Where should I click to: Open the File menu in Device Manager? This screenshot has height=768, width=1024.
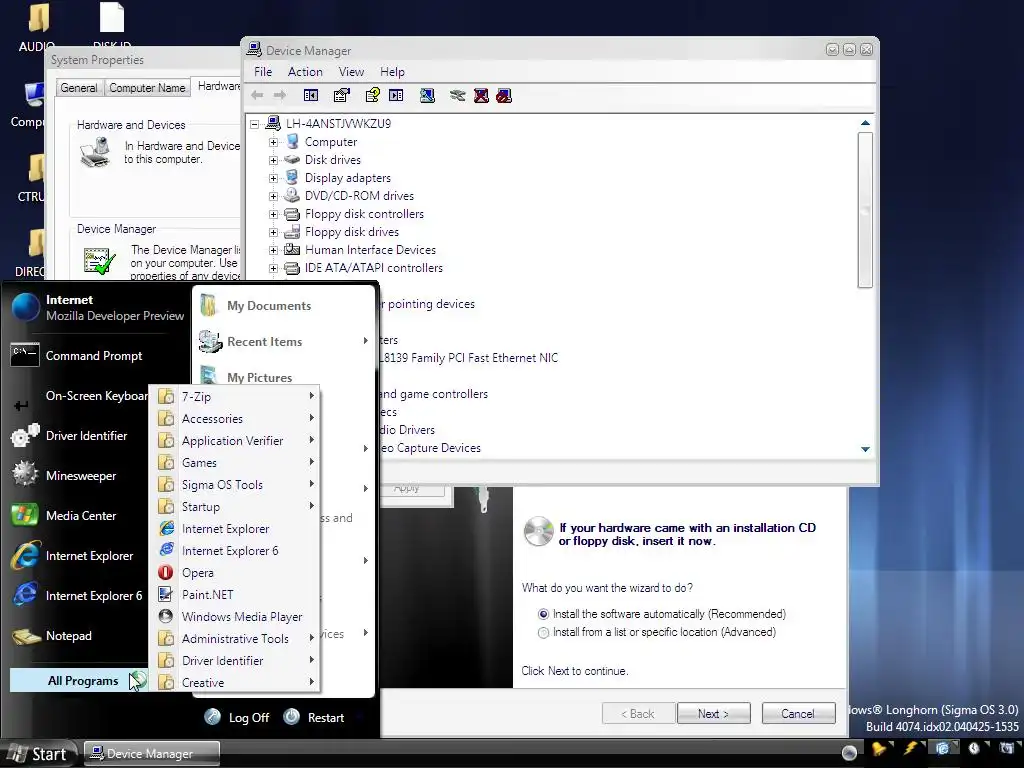(x=263, y=72)
